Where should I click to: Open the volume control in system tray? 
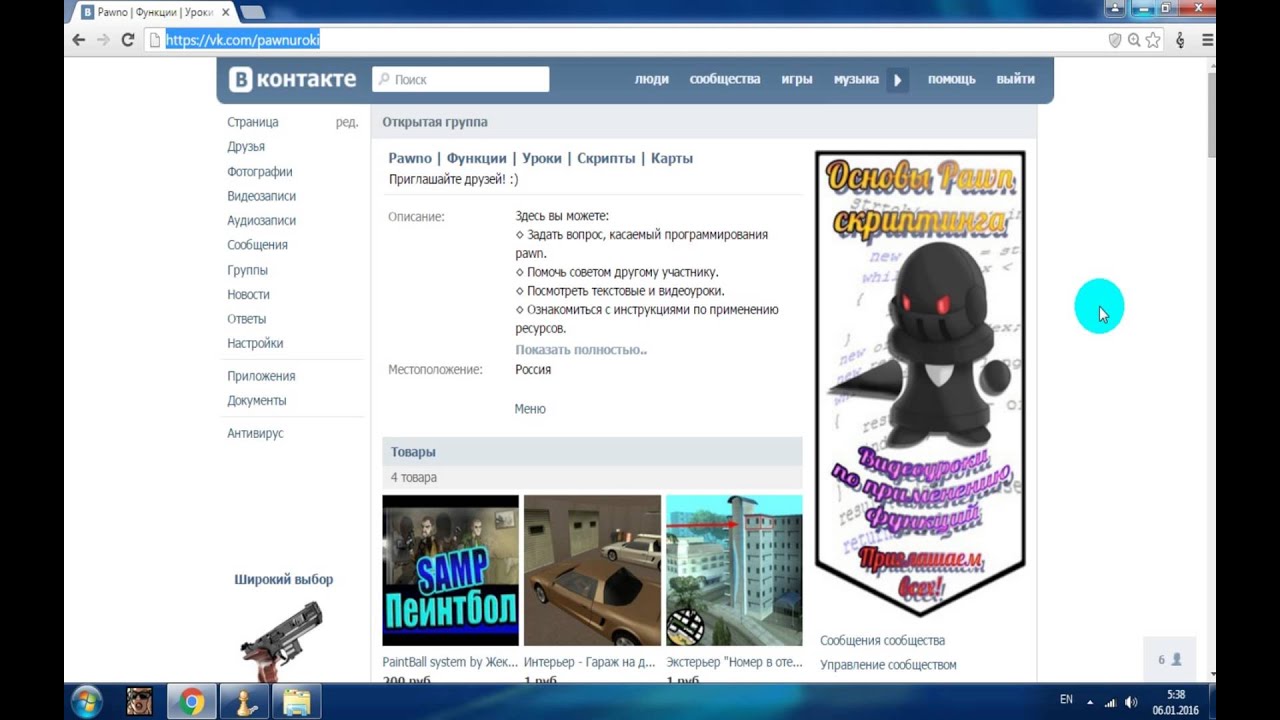[1130, 702]
